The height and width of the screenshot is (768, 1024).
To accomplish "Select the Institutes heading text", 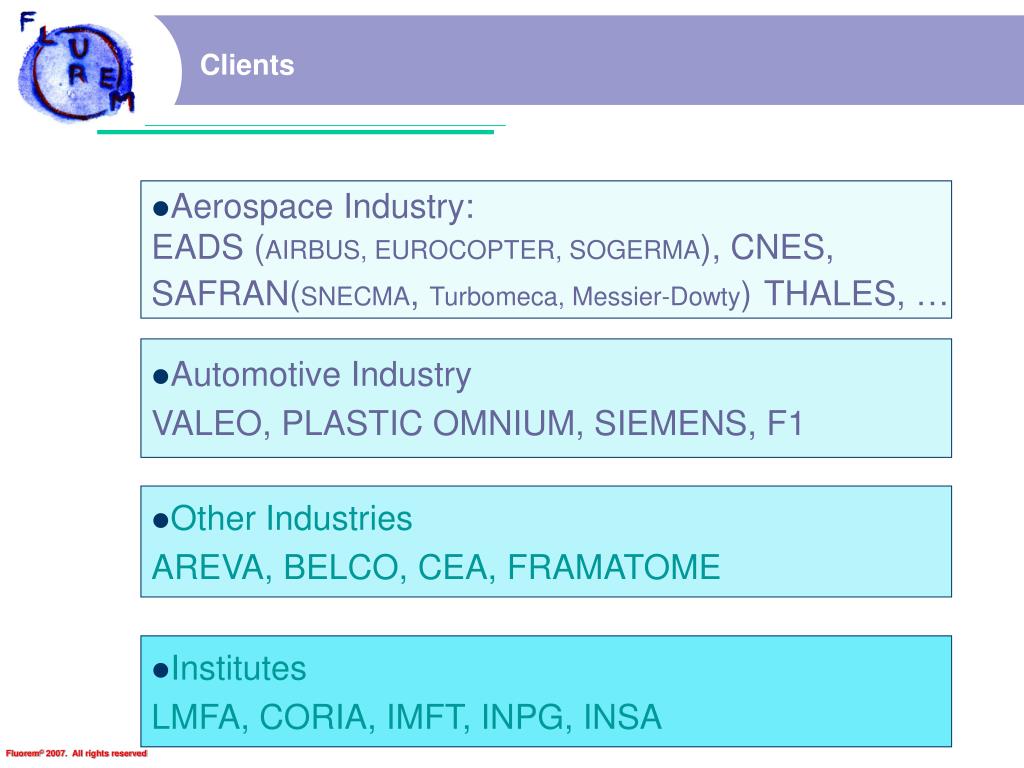I will click(238, 669).
